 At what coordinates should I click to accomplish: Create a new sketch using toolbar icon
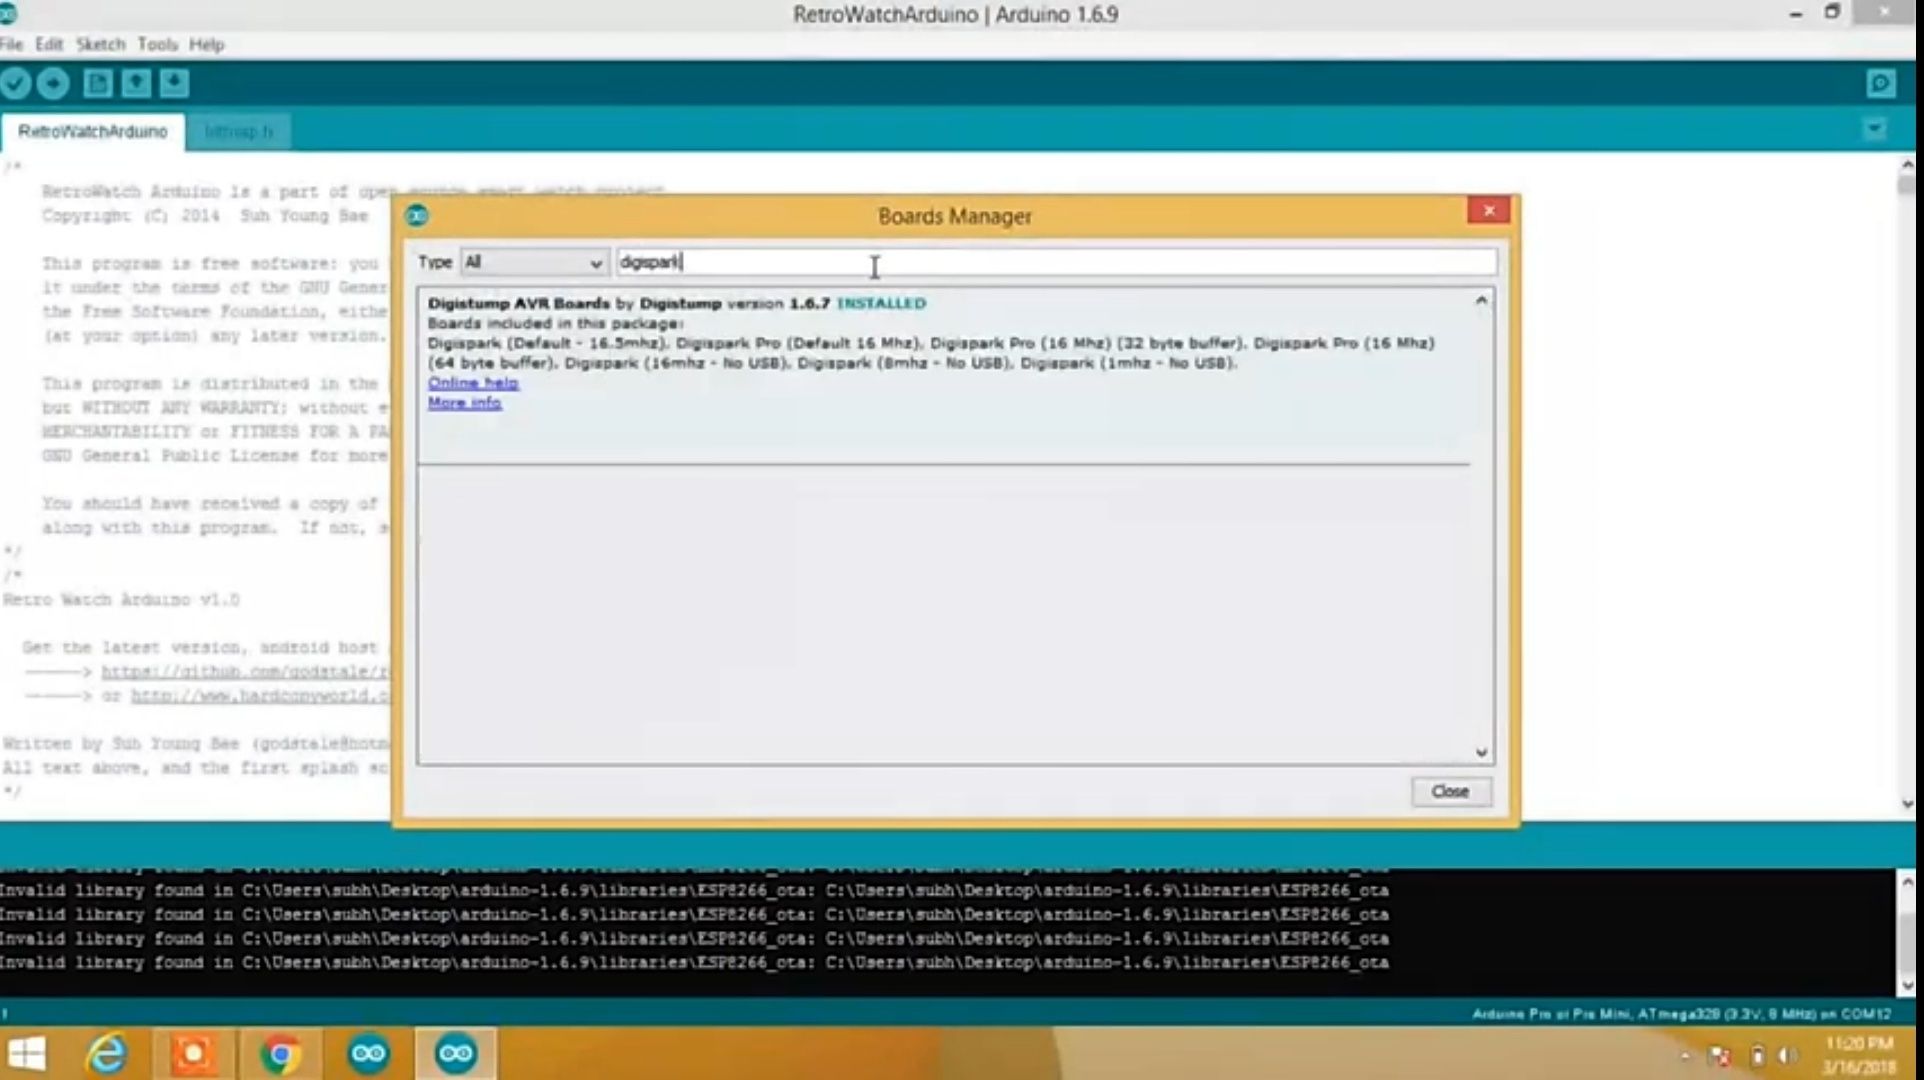coord(97,83)
